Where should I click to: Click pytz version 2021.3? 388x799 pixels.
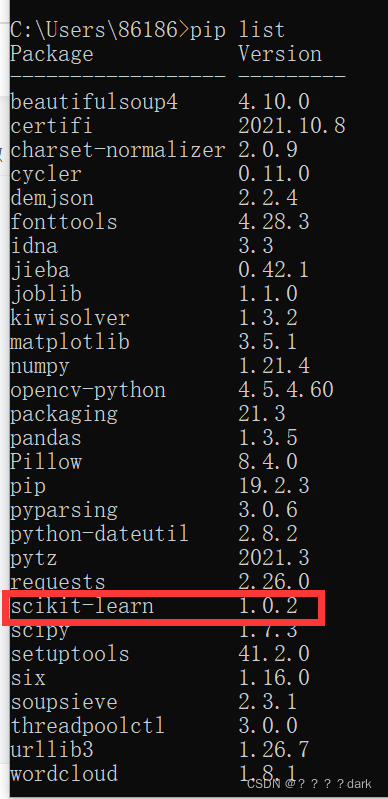point(274,557)
